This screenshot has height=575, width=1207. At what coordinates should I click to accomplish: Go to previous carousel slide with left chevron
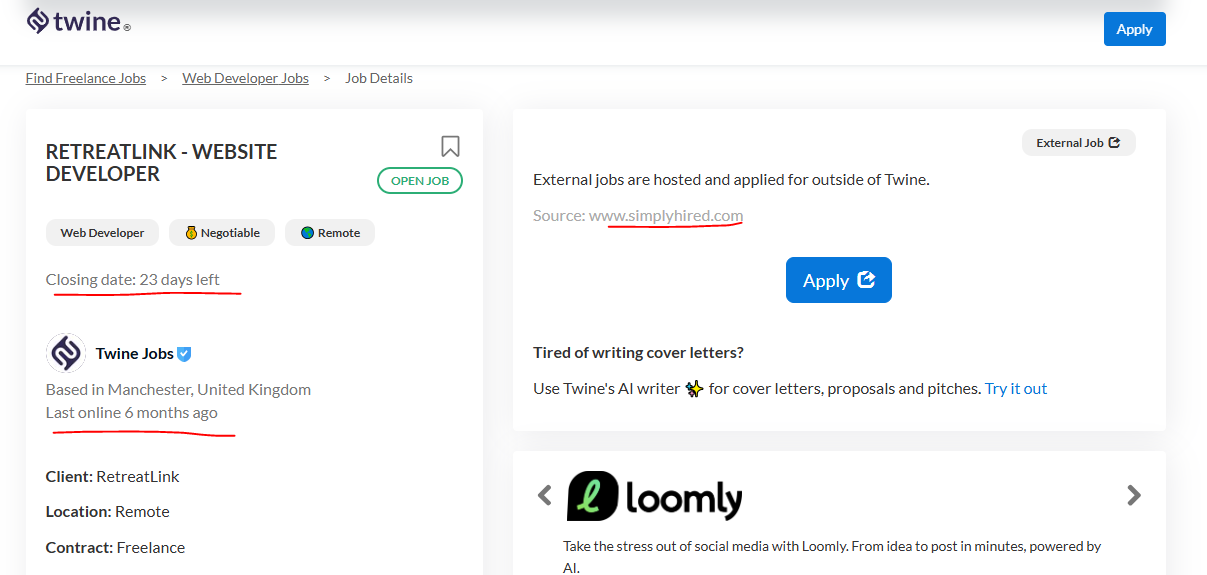(545, 495)
